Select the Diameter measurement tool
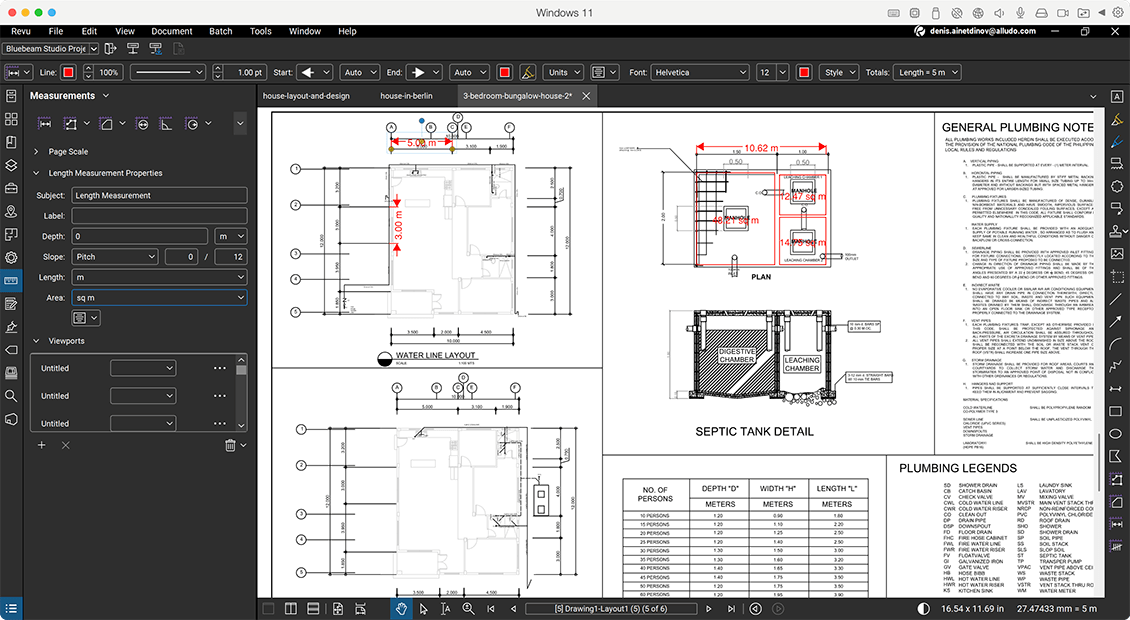This screenshot has width=1130, height=620. (x=140, y=123)
